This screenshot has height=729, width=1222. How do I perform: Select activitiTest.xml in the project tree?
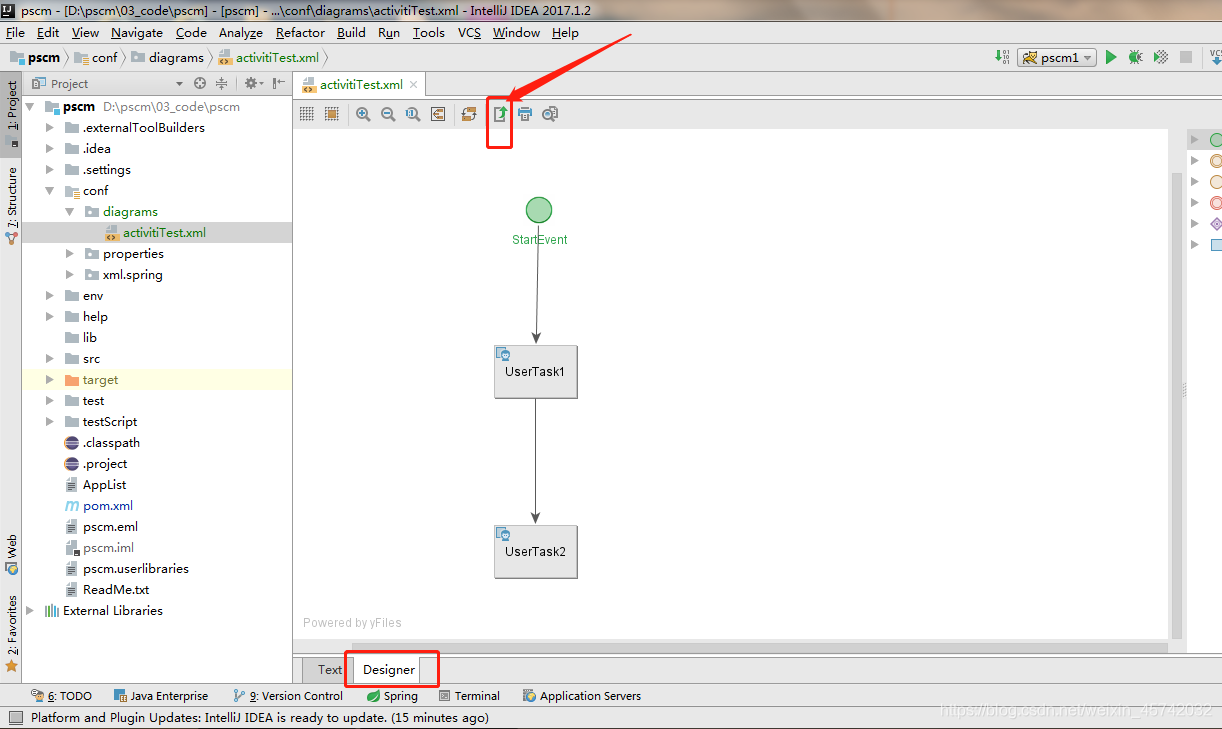tap(157, 232)
